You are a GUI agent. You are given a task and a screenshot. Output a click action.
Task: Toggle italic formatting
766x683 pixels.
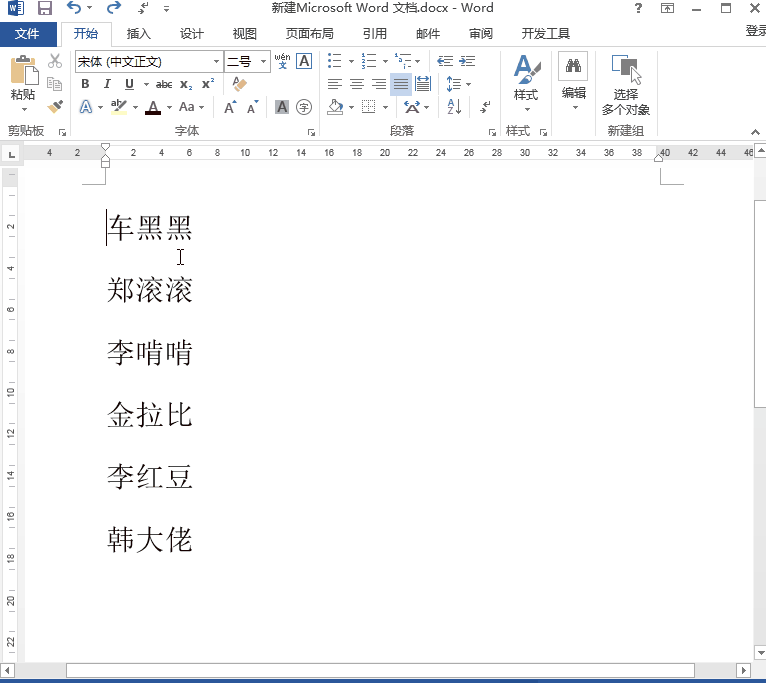click(107, 84)
